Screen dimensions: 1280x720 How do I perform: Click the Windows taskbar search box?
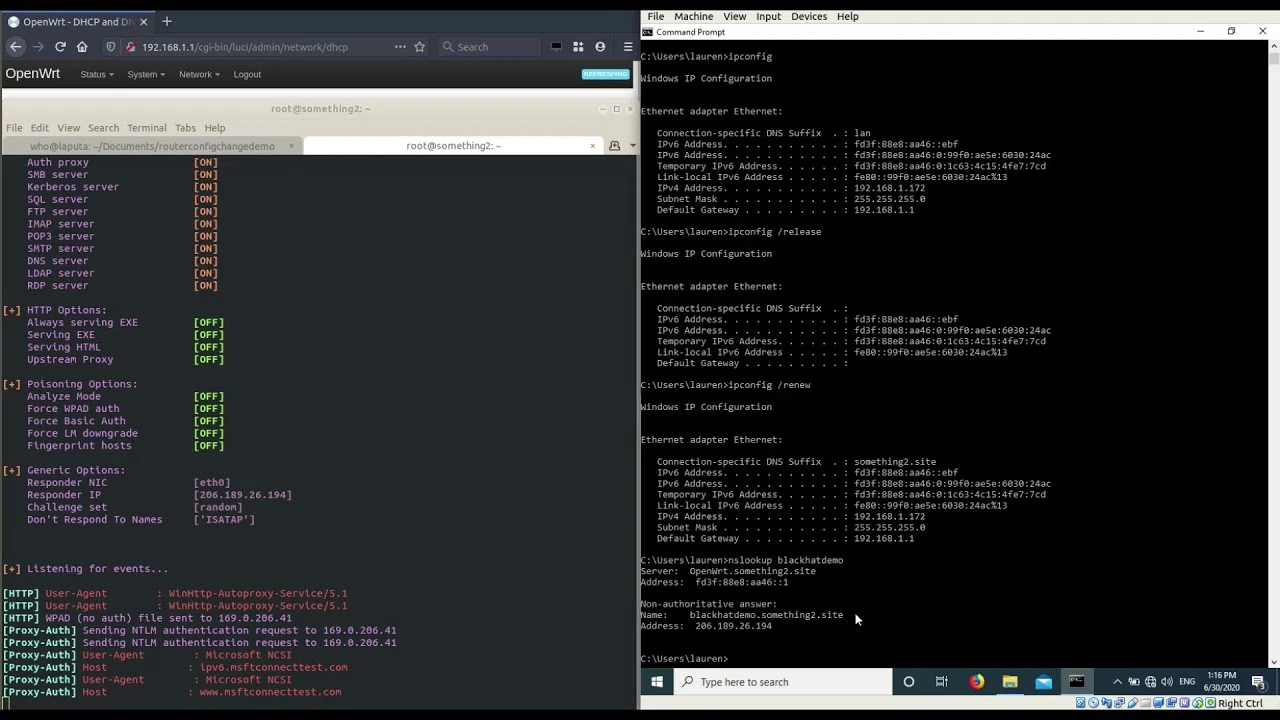785,682
